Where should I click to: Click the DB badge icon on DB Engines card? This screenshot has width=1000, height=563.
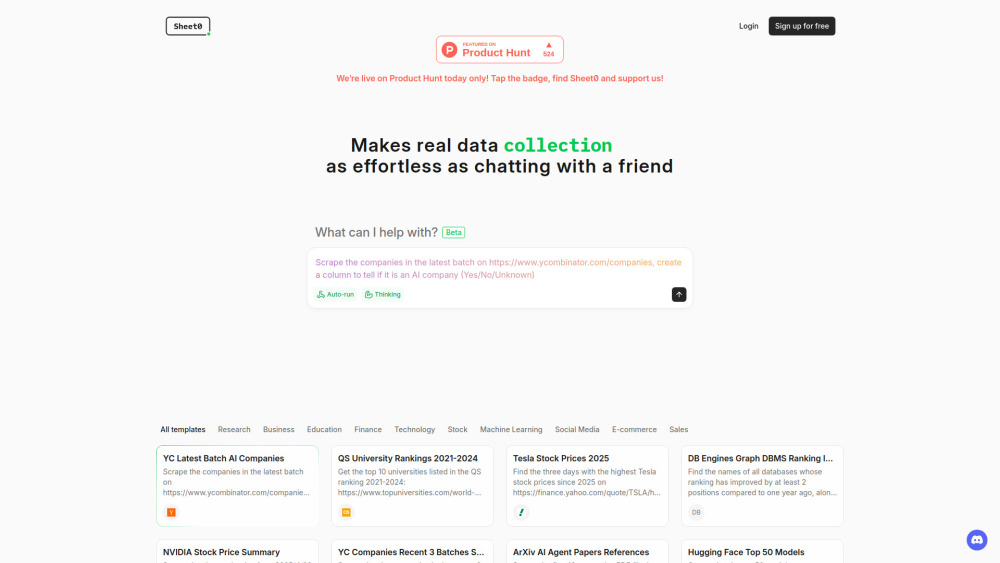pos(696,512)
